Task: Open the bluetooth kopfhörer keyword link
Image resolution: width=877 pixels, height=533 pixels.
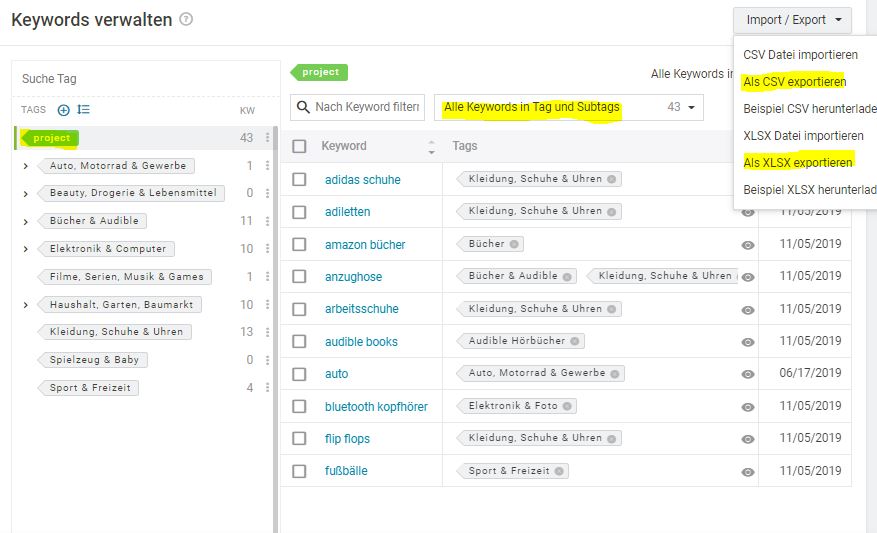Action: 376,407
